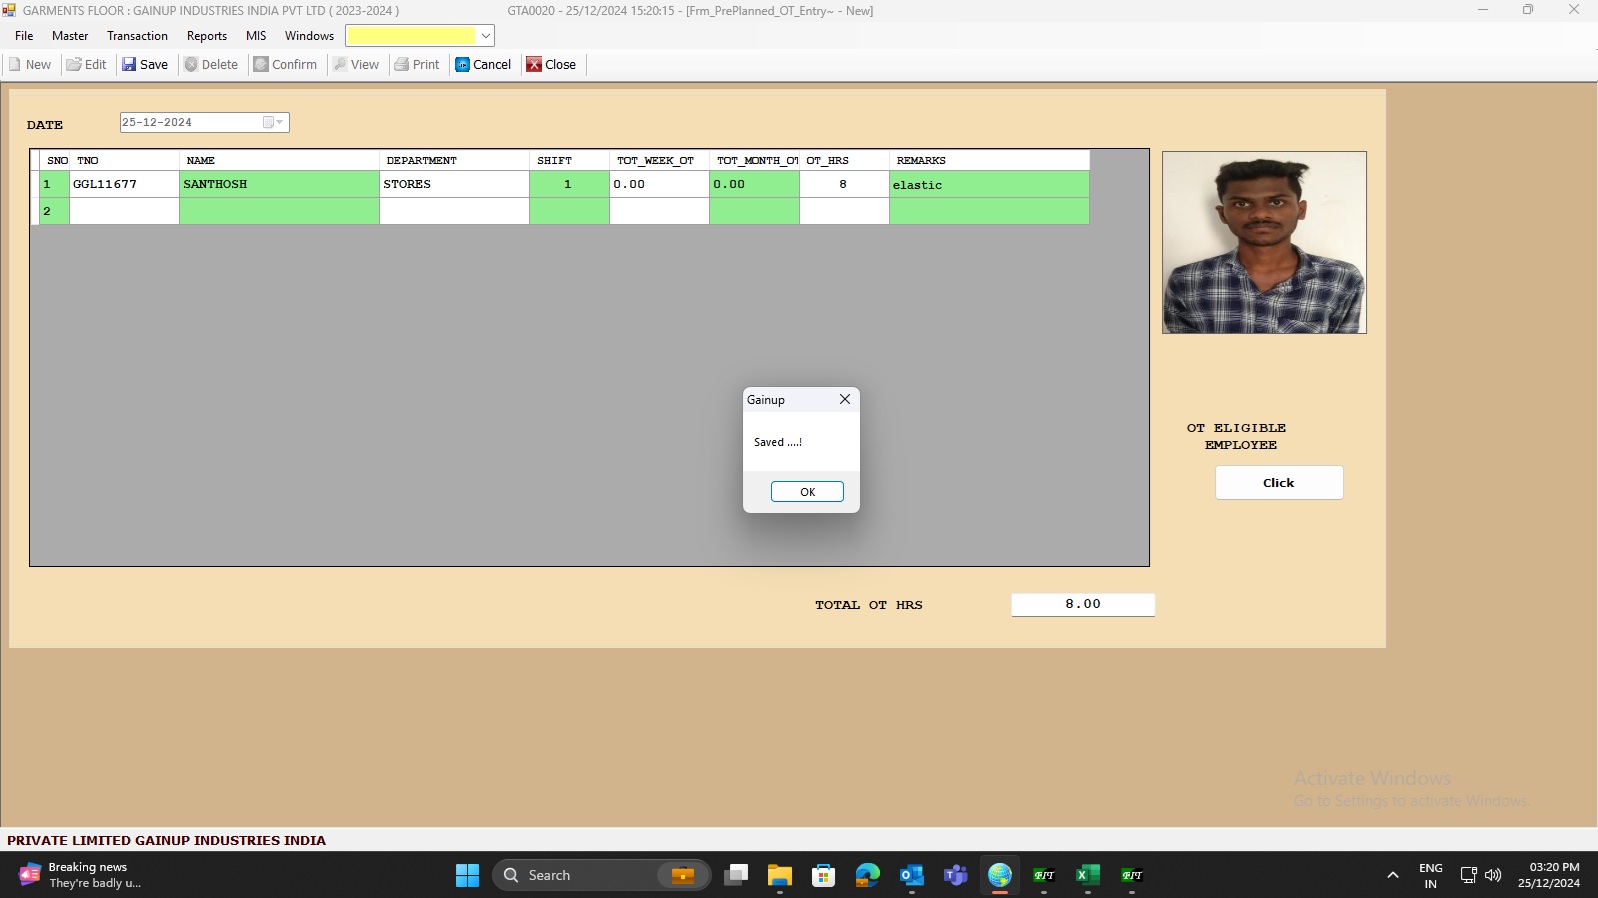Dismiss the Gainup dialog with X
Image resolution: width=1598 pixels, height=898 pixels.
(845, 399)
